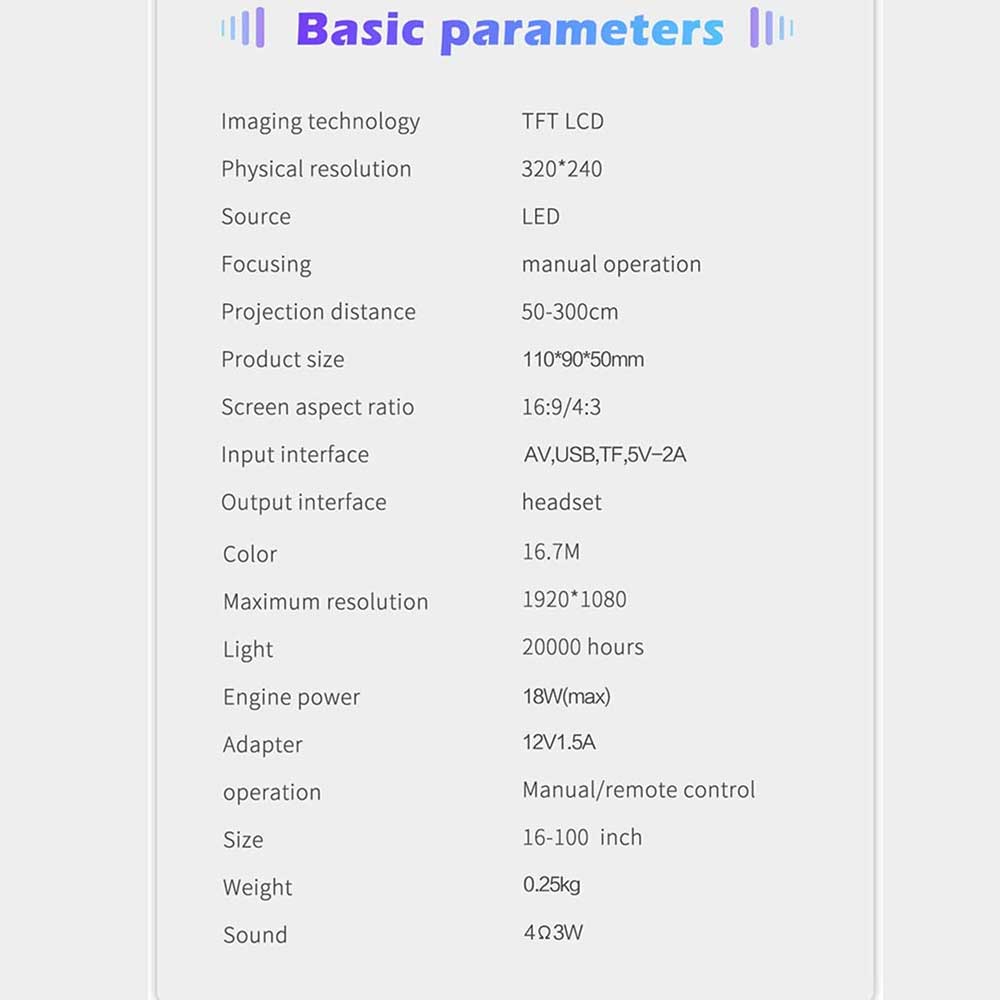This screenshot has height=1000, width=1000.
Task: Select the product size value 110*90*50mm
Action: (x=583, y=360)
